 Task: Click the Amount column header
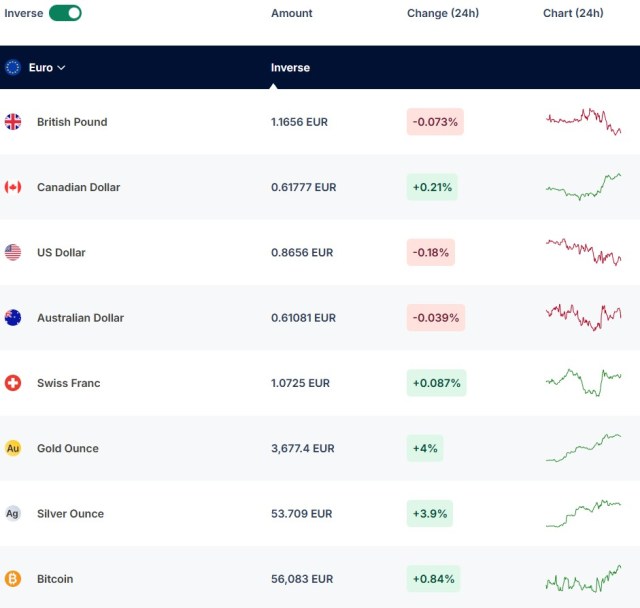[291, 13]
